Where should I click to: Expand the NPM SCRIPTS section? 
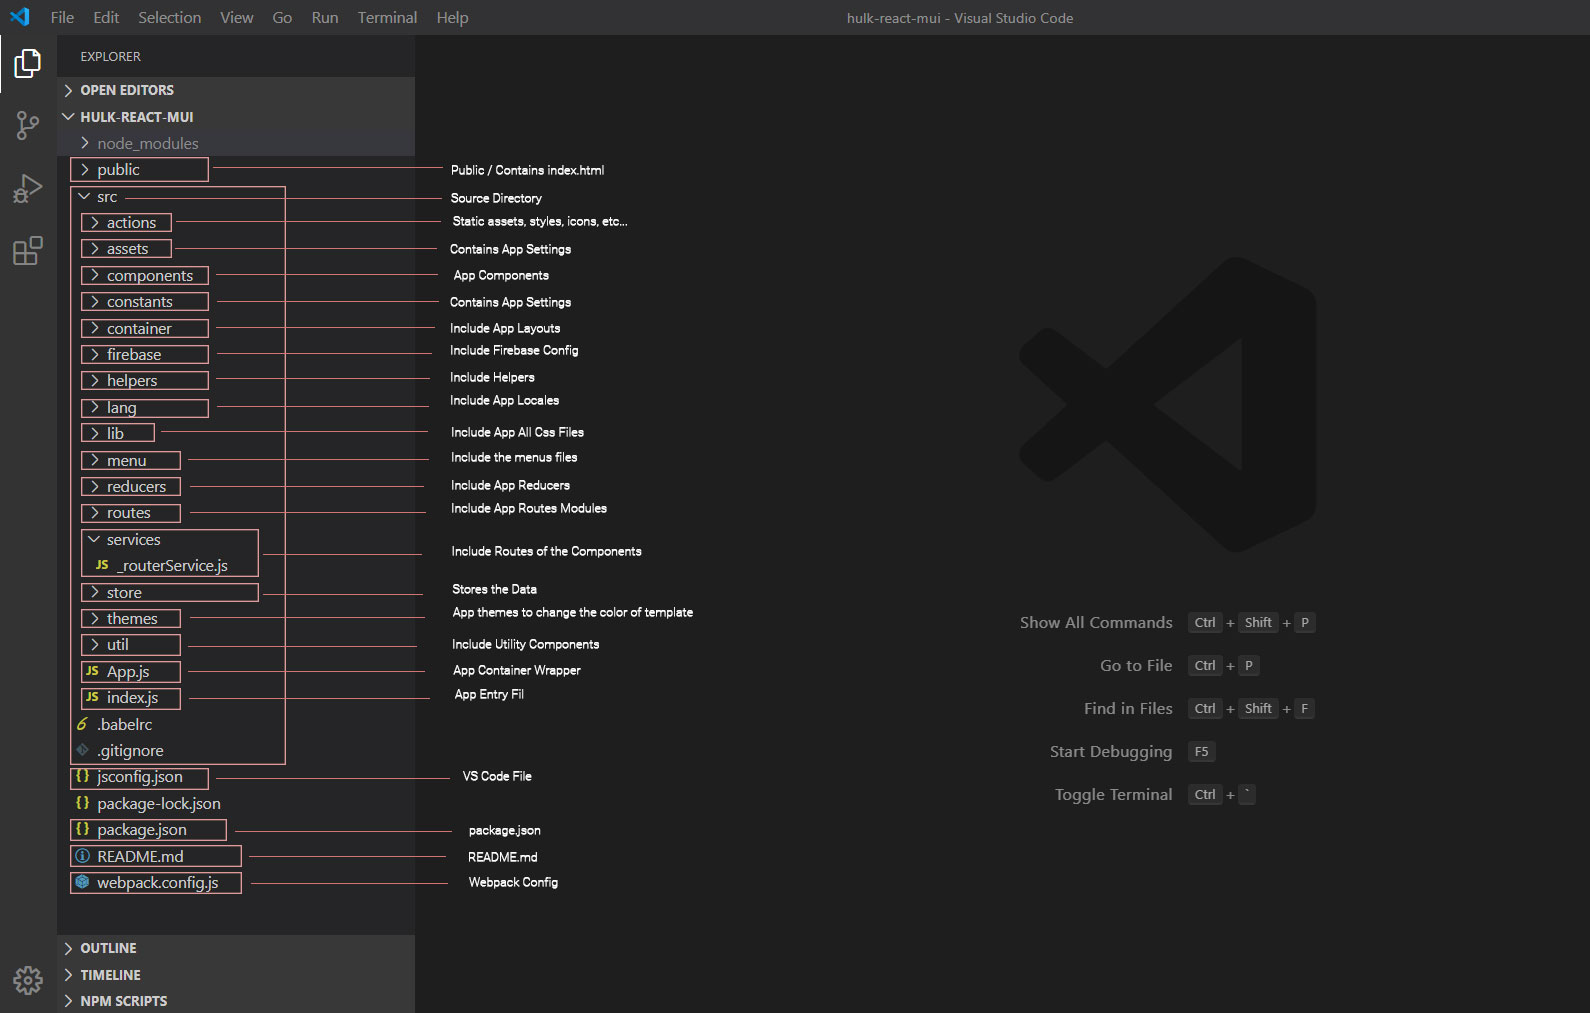123,1001
